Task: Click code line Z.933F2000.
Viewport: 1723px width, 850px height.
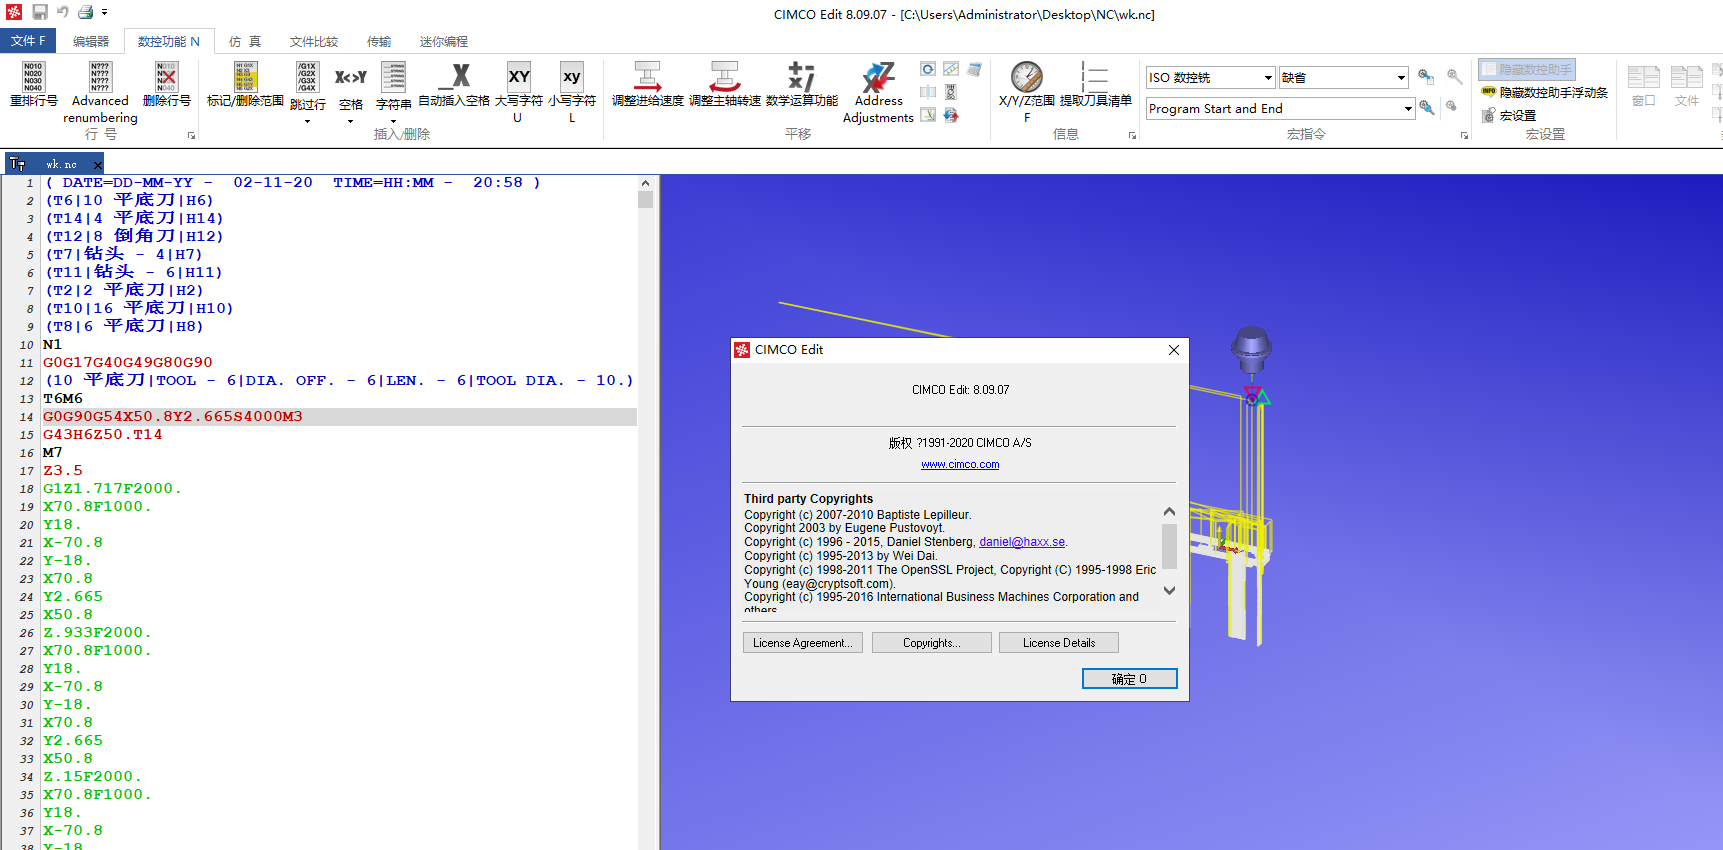Action: [x=97, y=633]
